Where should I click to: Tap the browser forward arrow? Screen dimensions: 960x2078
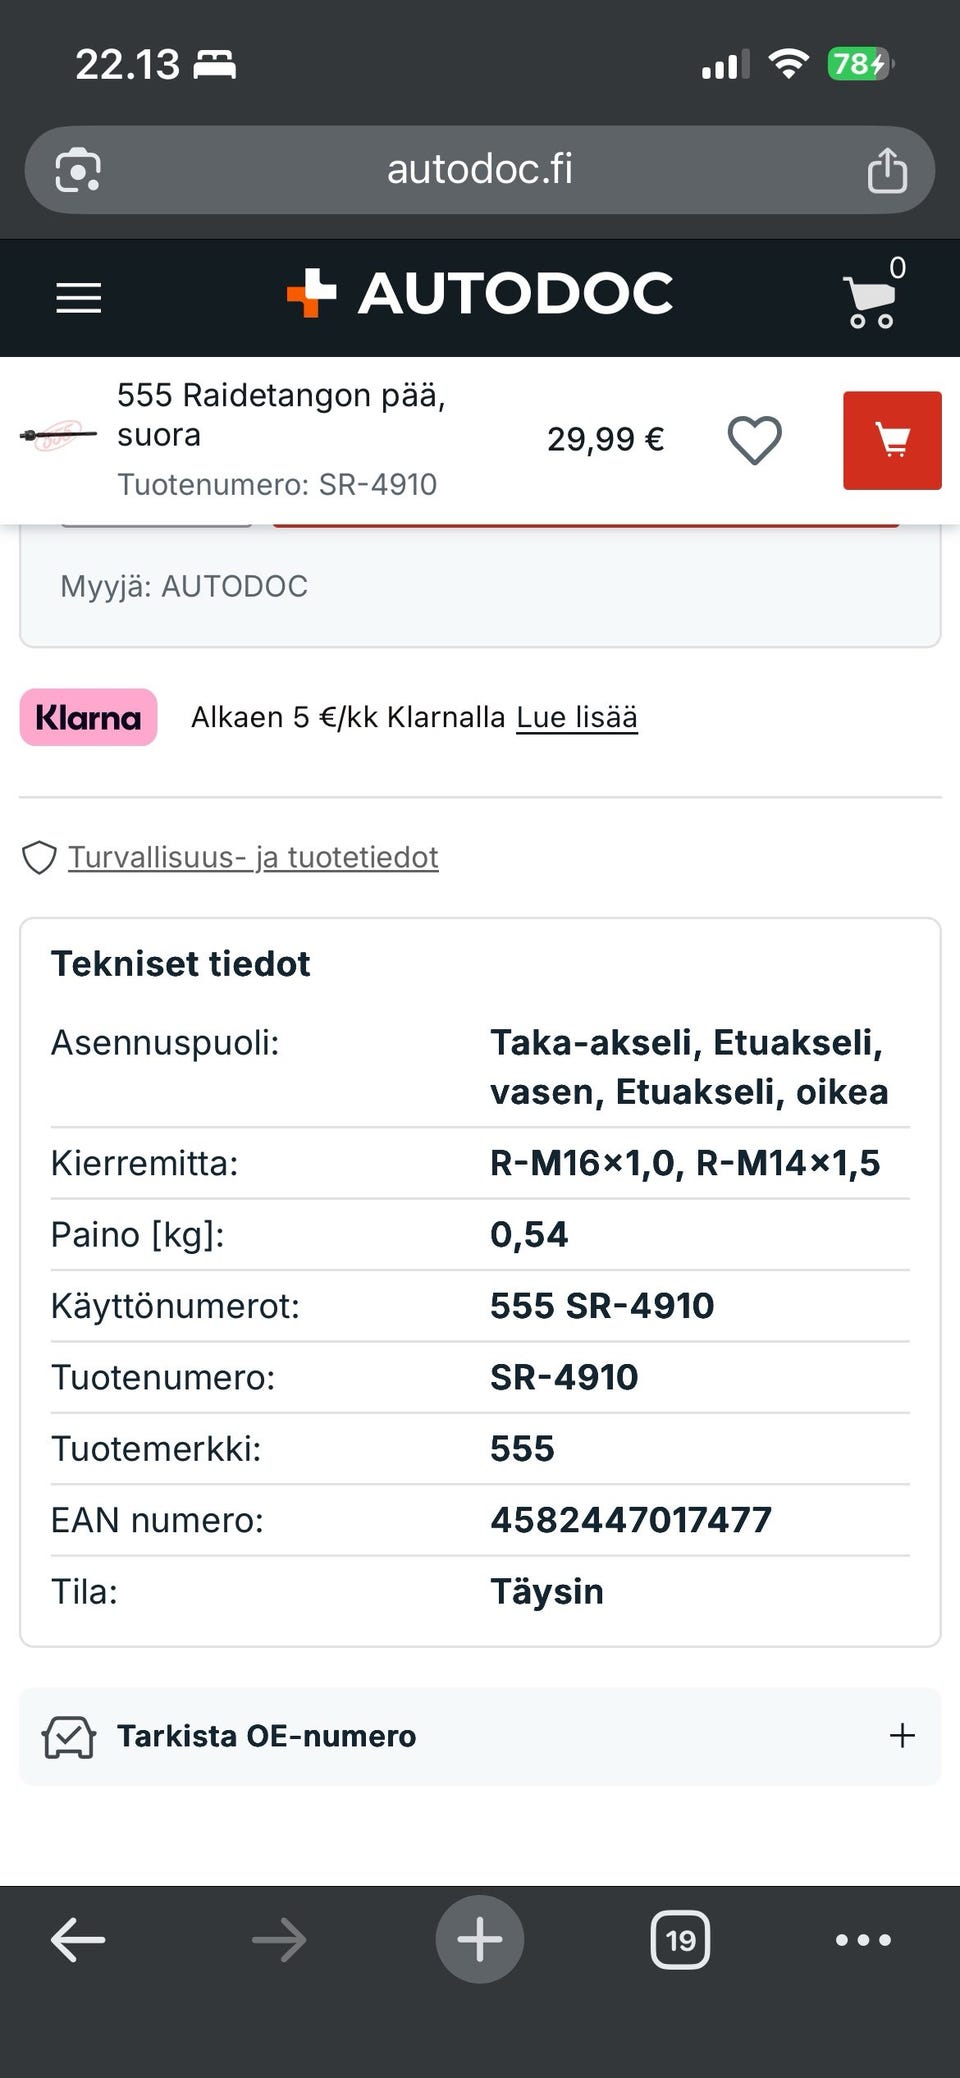[x=279, y=1940]
